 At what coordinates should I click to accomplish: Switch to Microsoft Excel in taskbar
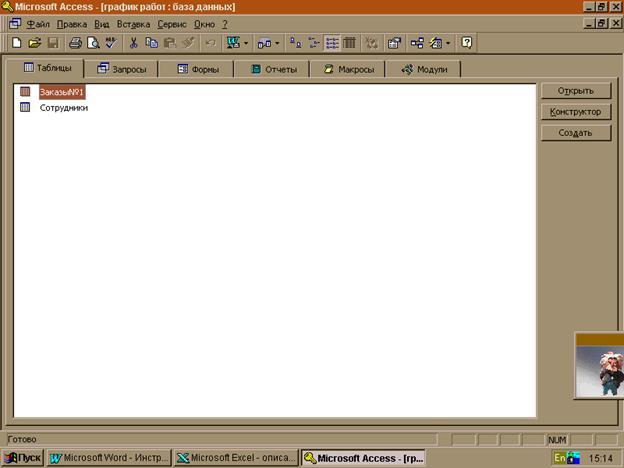click(236, 458)
